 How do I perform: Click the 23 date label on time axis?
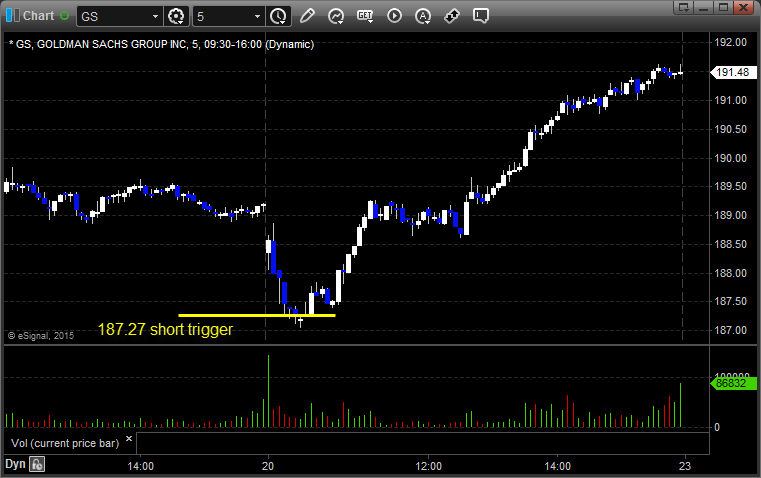tap(685, 466)
